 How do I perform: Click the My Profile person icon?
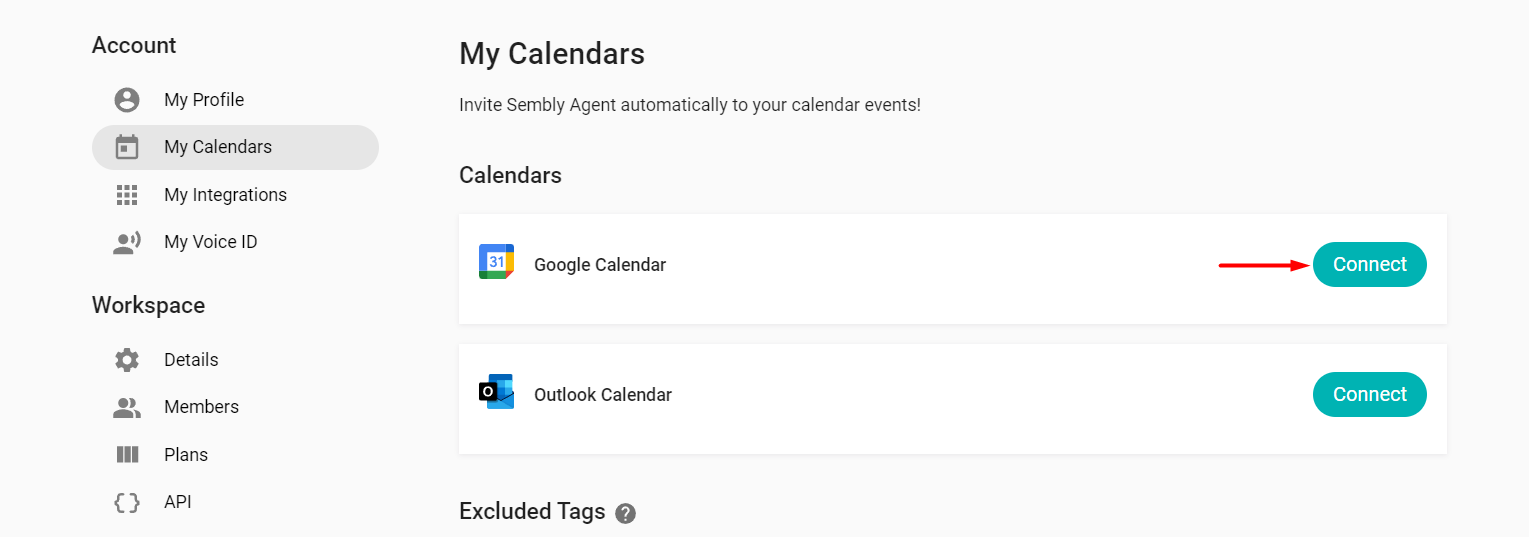(x=127, y=100)
